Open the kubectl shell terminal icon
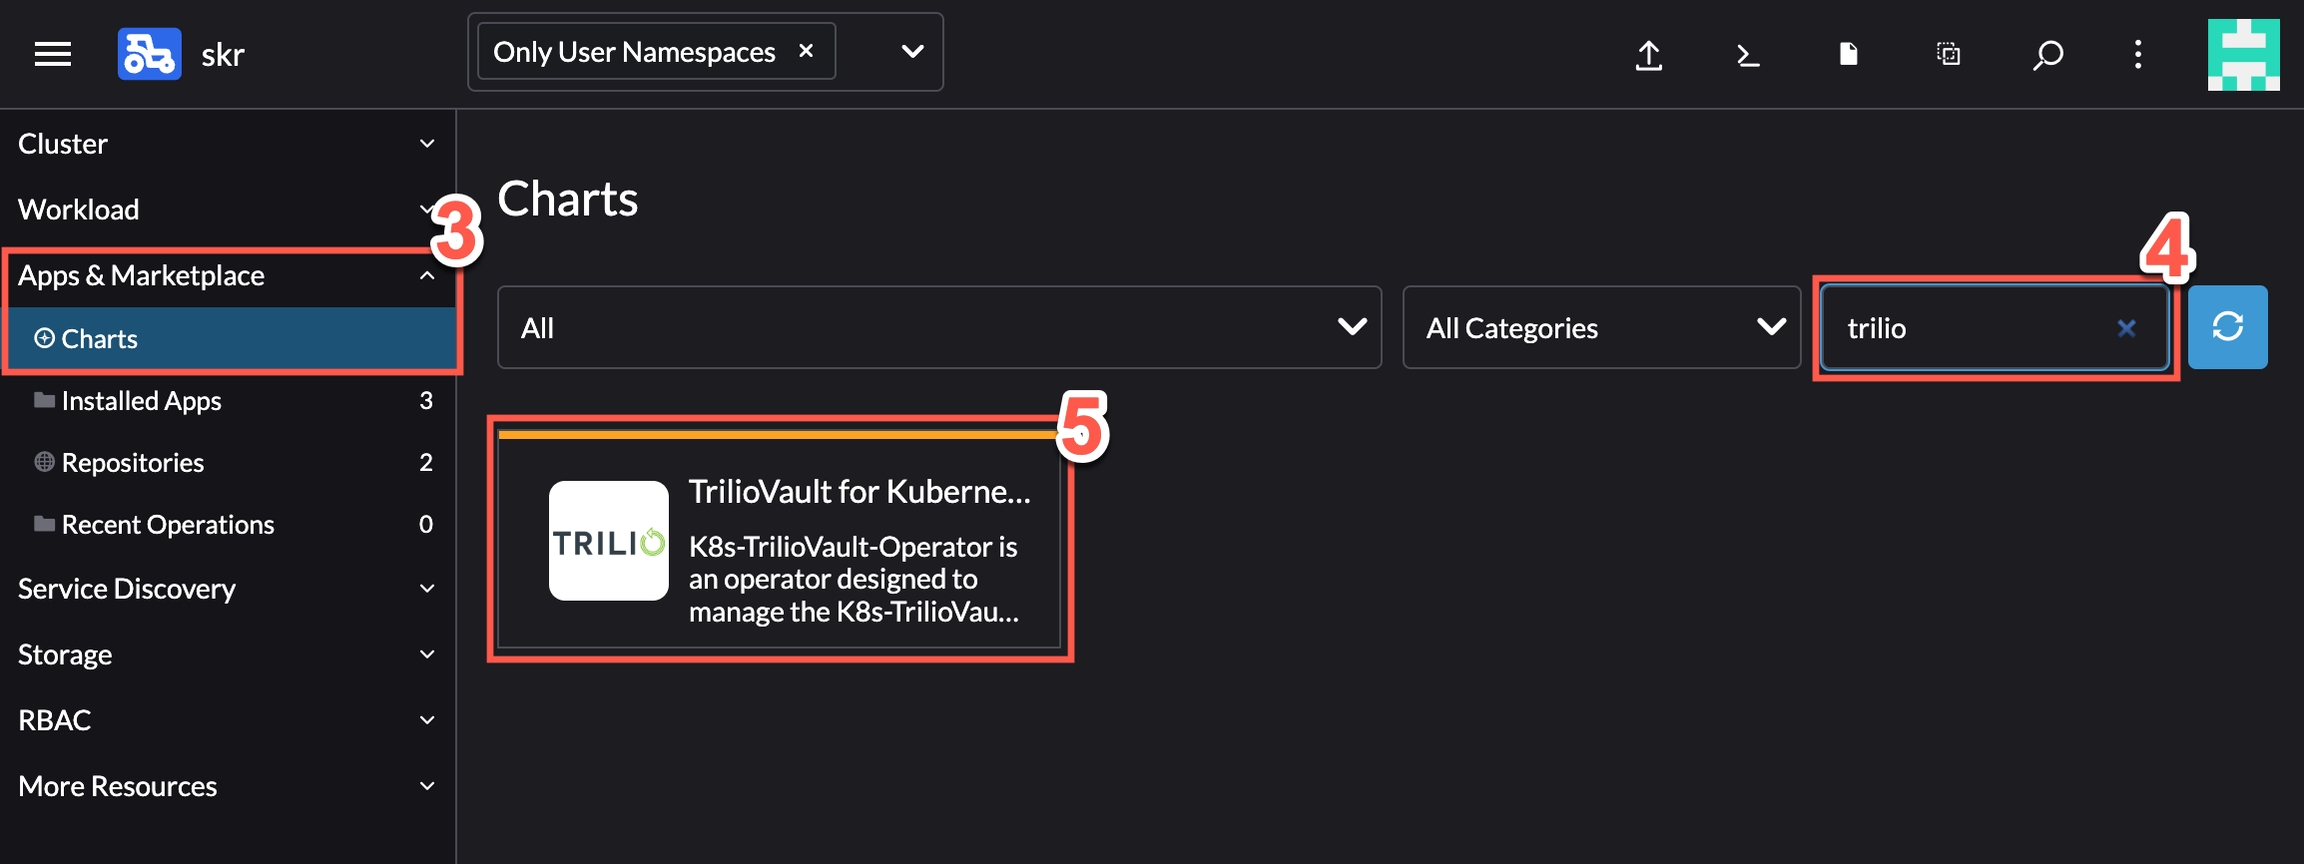This screenshot has height=864, width=2304. (x=1747, y=55)
